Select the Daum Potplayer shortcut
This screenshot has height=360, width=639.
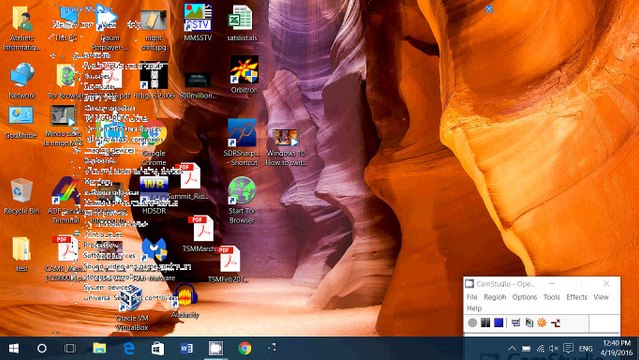(109, 29)
